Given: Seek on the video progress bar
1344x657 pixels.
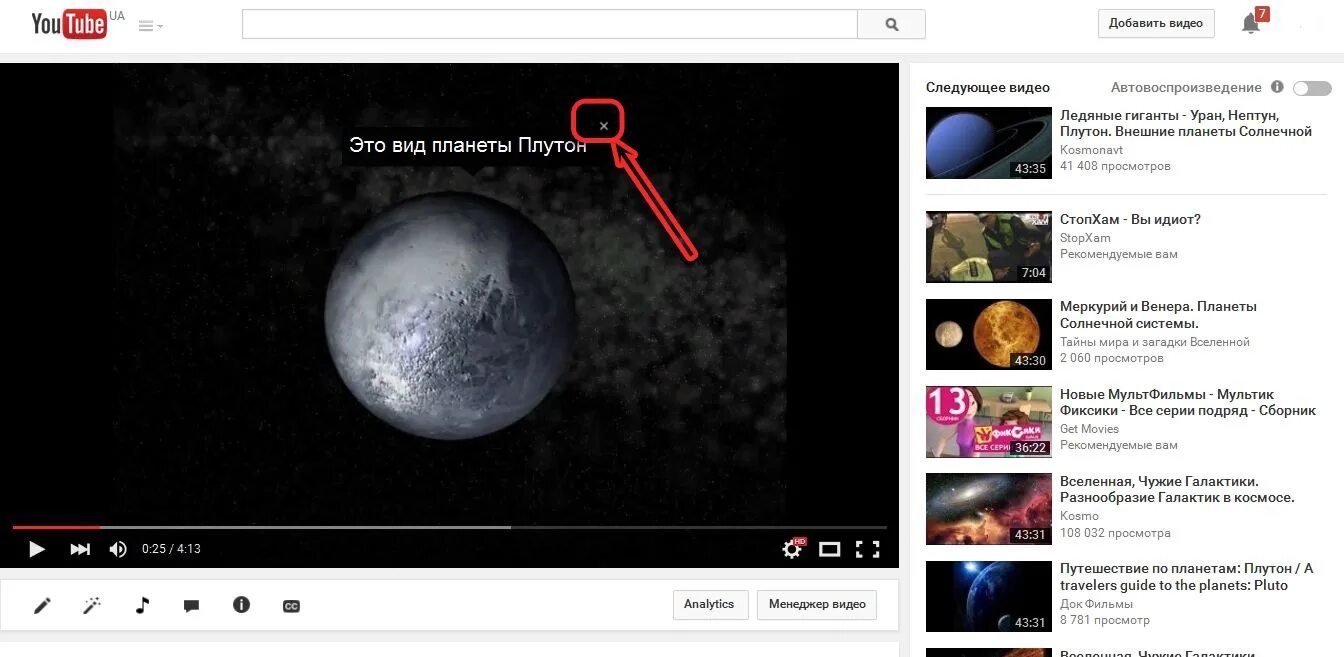Looking at the screenshot, I should (449, 527).
